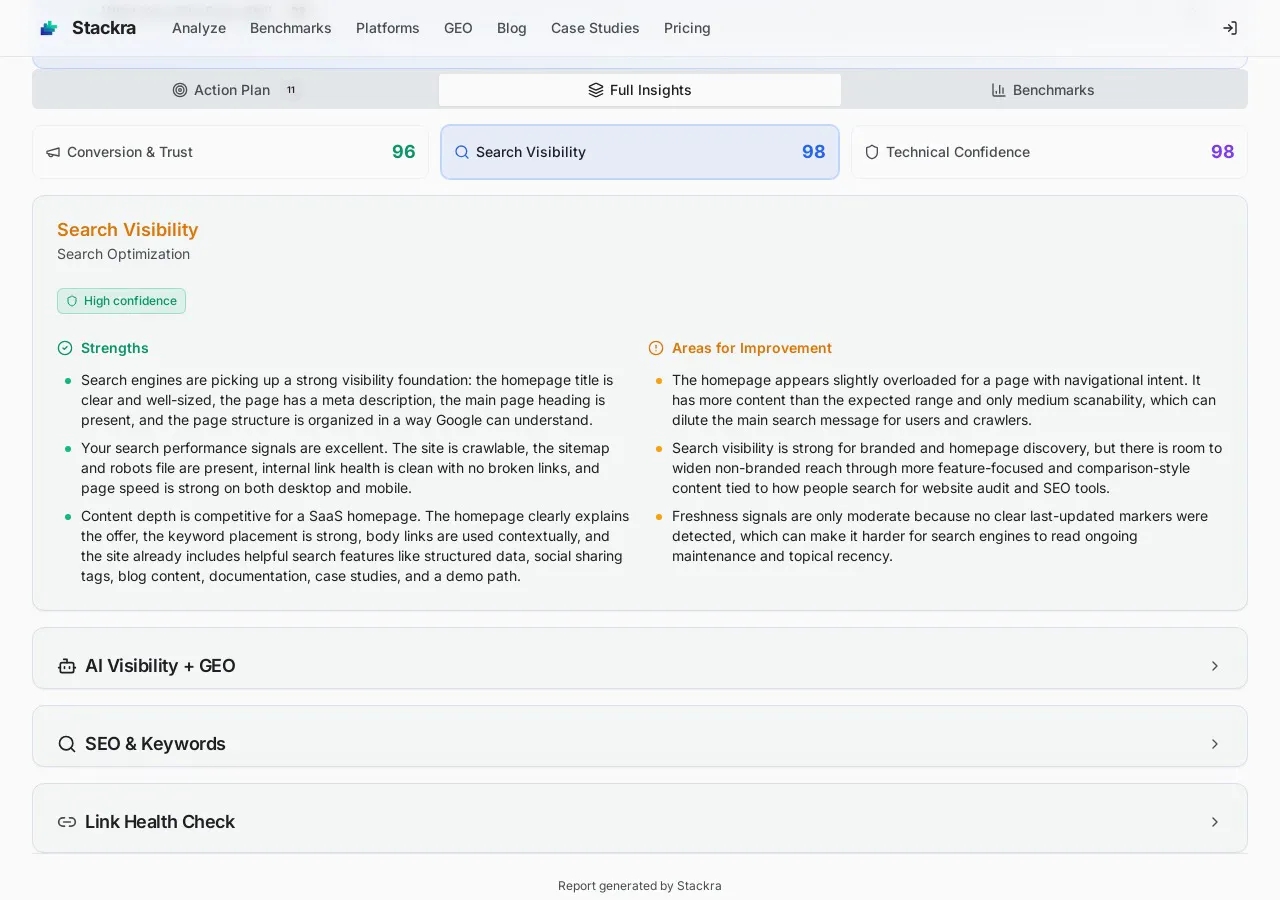Switch to the Action Plan tab
Viewport: 1280px width, 900px height.
(236, 90)
